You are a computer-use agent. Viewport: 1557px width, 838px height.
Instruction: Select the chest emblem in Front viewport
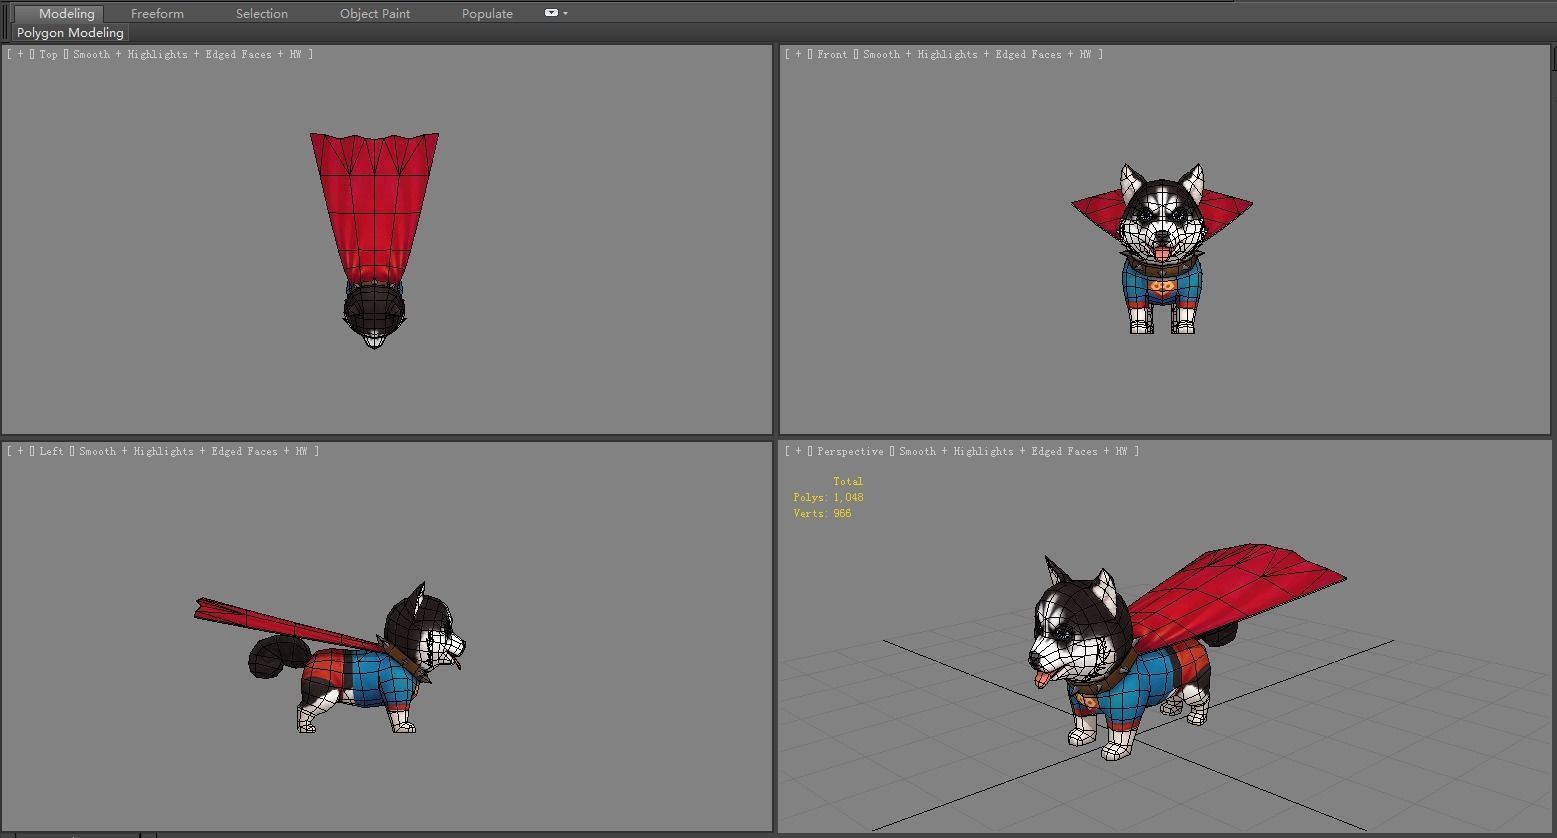coord(1161,287)
